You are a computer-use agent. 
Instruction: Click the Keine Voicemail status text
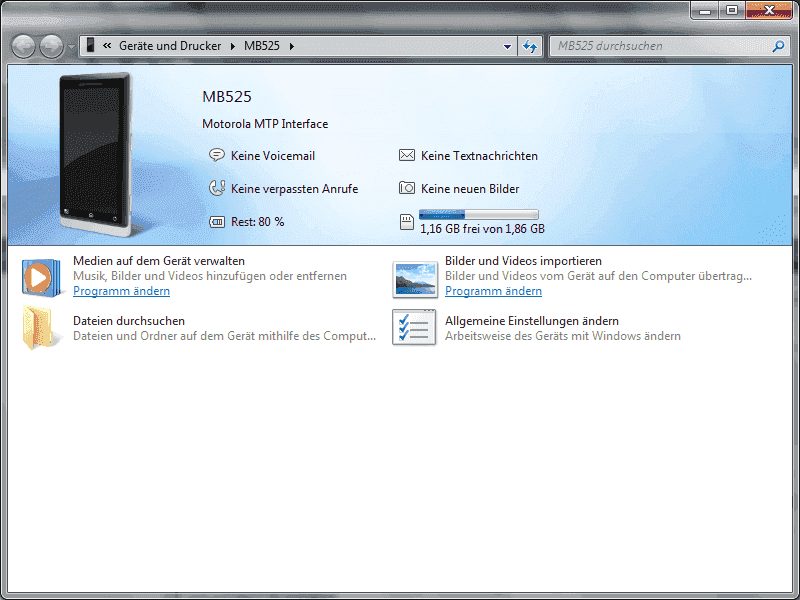273,156
